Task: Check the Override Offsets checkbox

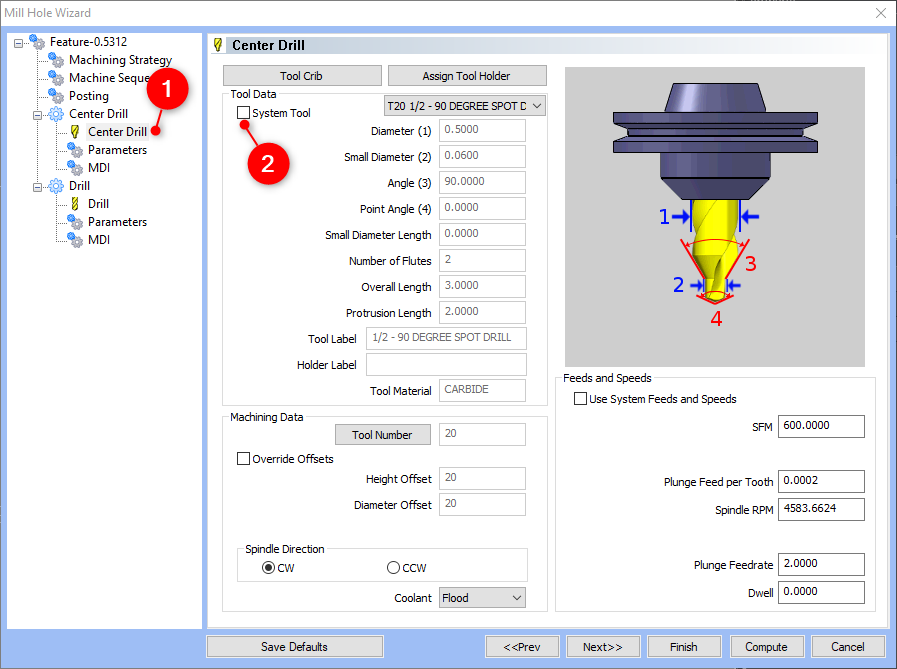Action: pyautogui.click(x=243, y=458)
